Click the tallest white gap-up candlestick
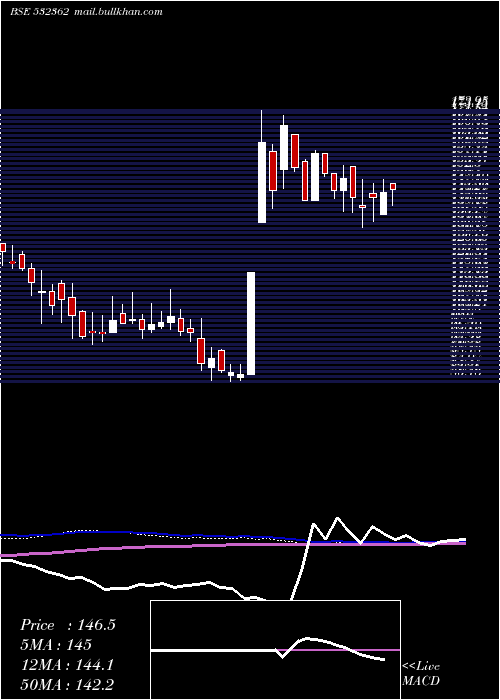Image resolution: width=500 pixels, height=700 pixels. (x=251, y=324)
